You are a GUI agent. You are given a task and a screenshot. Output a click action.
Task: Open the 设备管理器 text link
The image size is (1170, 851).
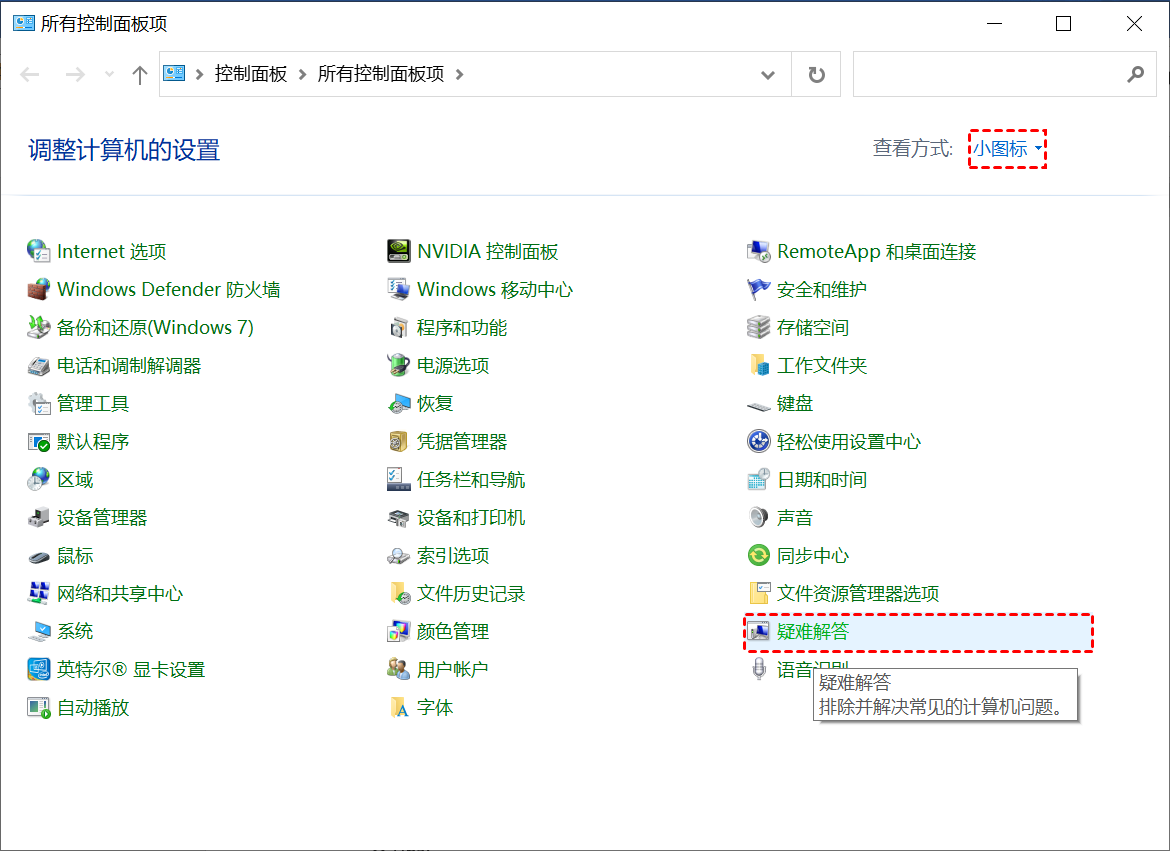(102, 518)
